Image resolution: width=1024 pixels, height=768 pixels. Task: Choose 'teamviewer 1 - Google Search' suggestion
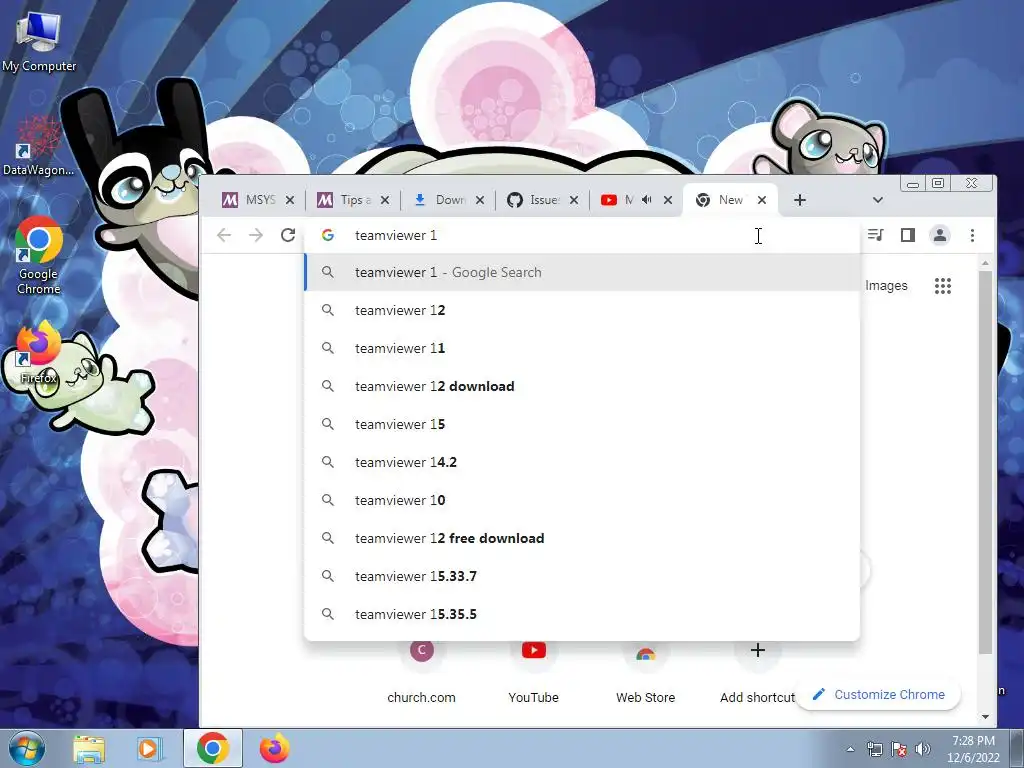[582, 272]
